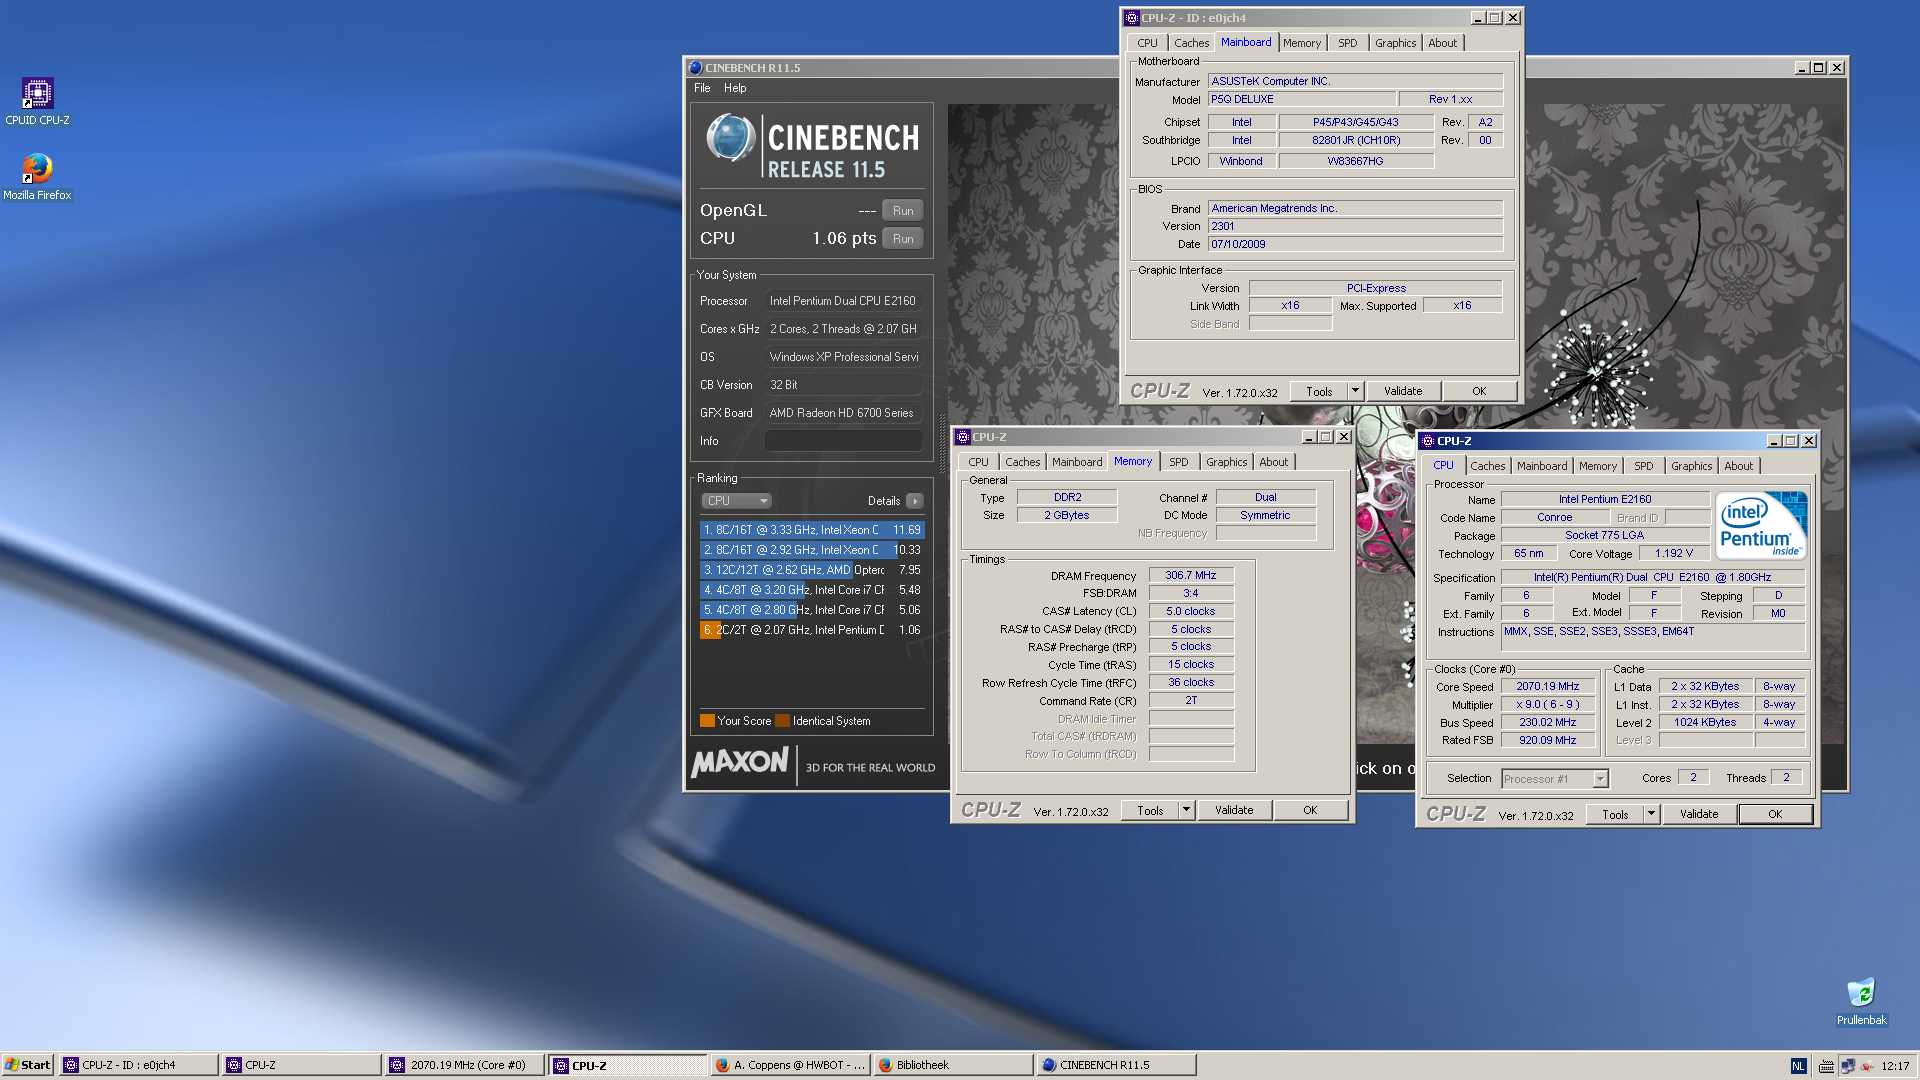Open the Help menu in Cinebench
Screen dimensions: 1920x1080
(x=735, y=88)
